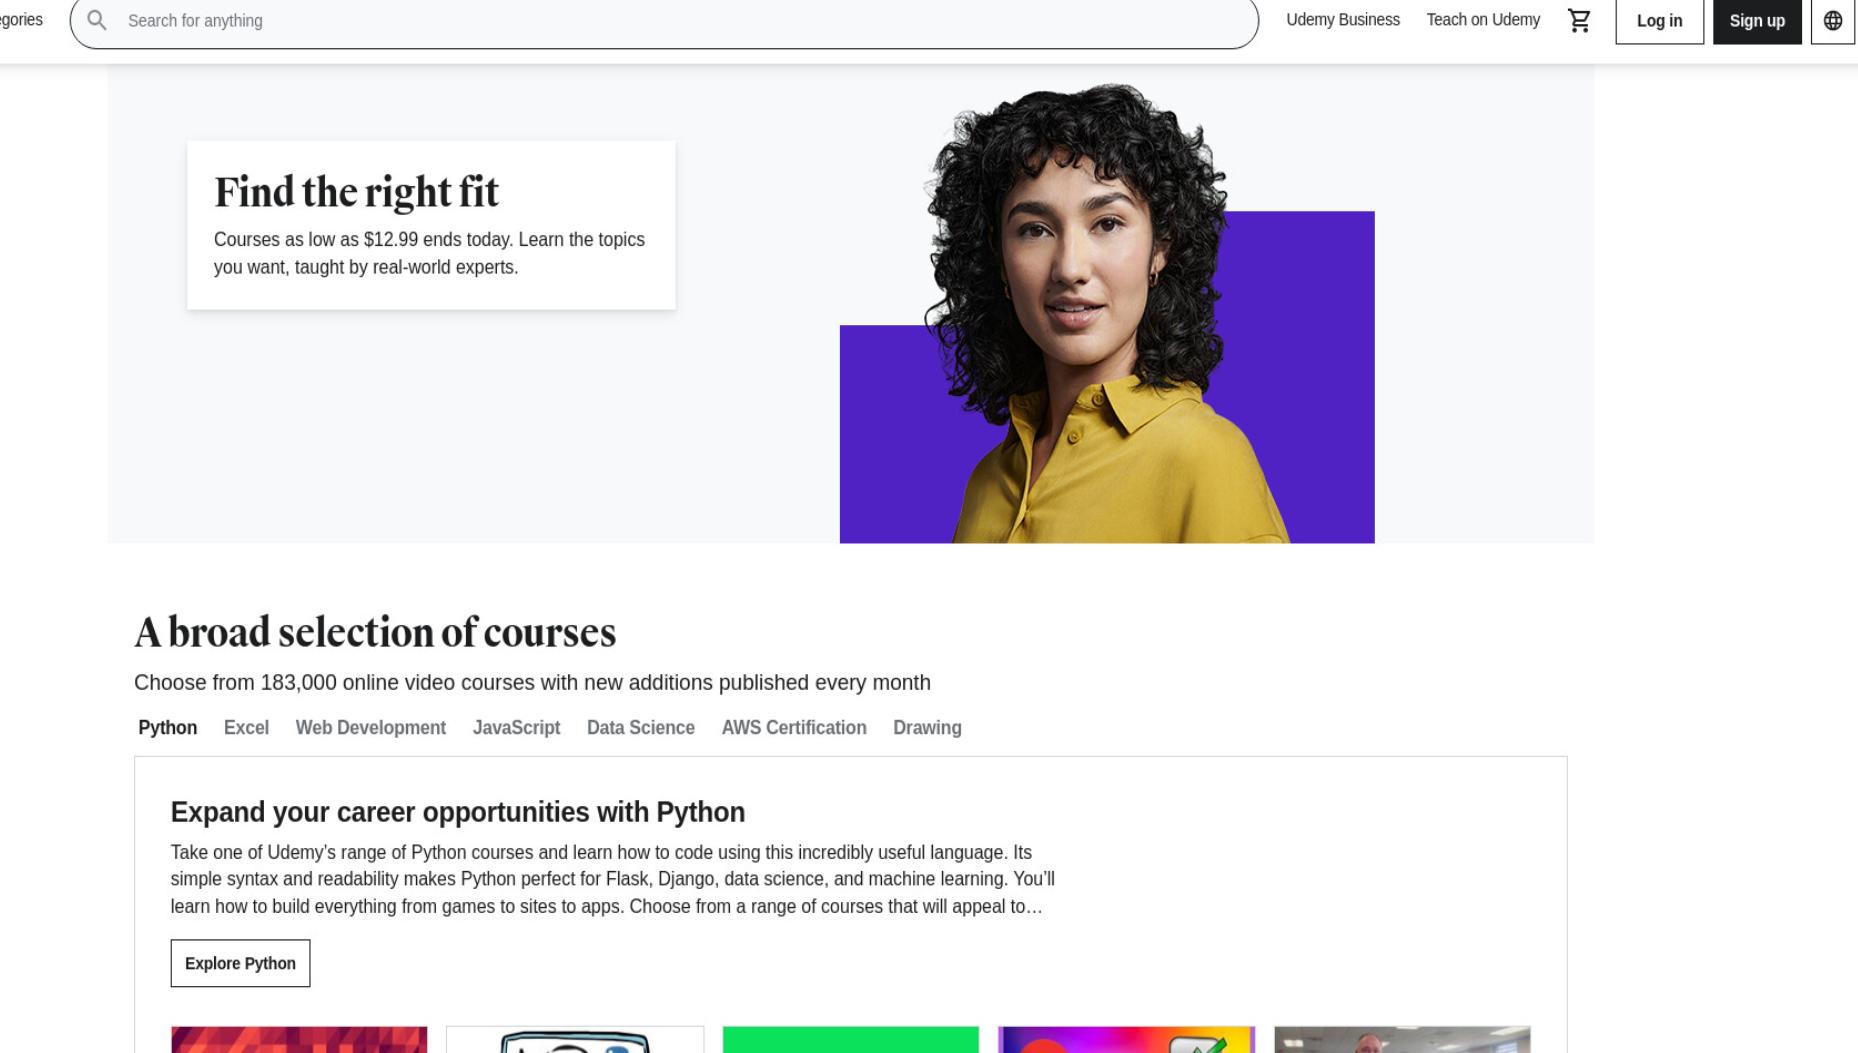This screenshot has width=1858, height=1053.
Task: Open the Teach on Udemy link
Action: pos(1483,20)
